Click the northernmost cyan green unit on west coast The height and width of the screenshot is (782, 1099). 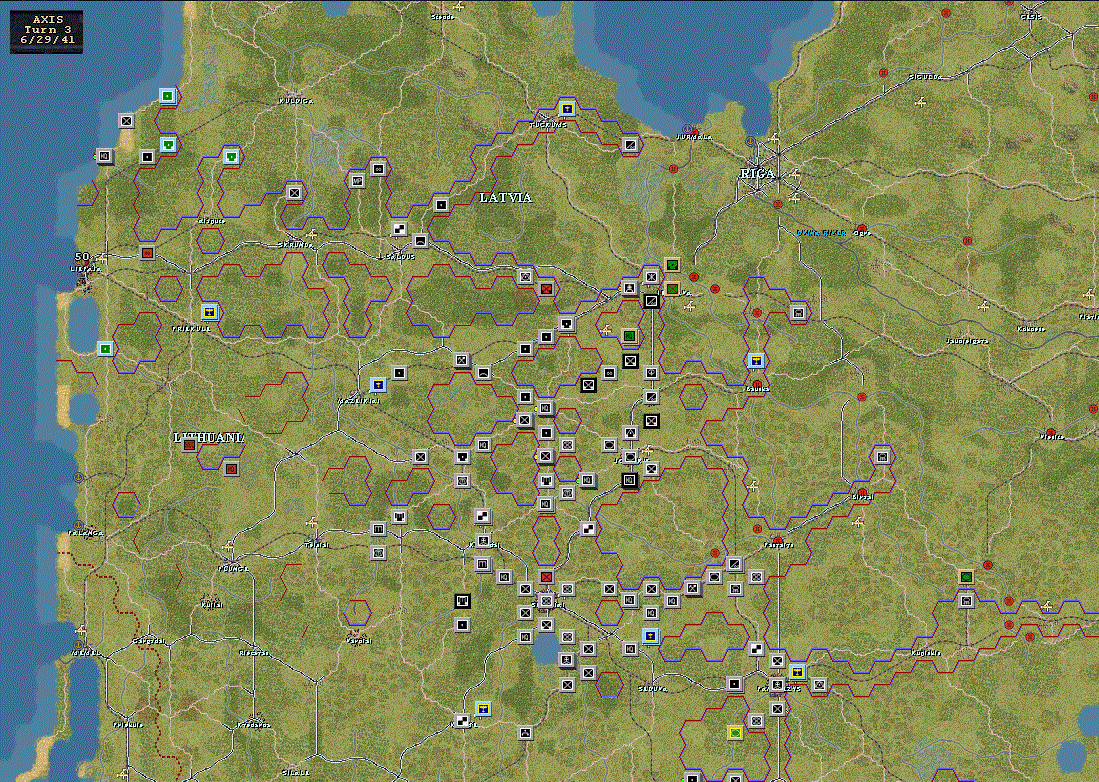168,95
